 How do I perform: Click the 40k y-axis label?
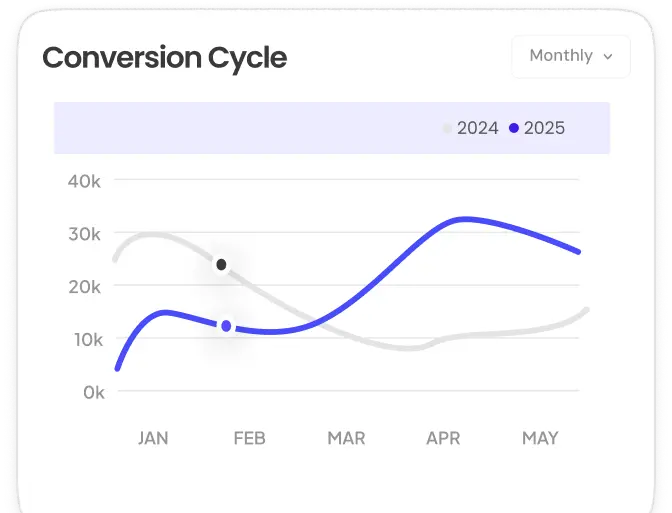pos(84,181)
